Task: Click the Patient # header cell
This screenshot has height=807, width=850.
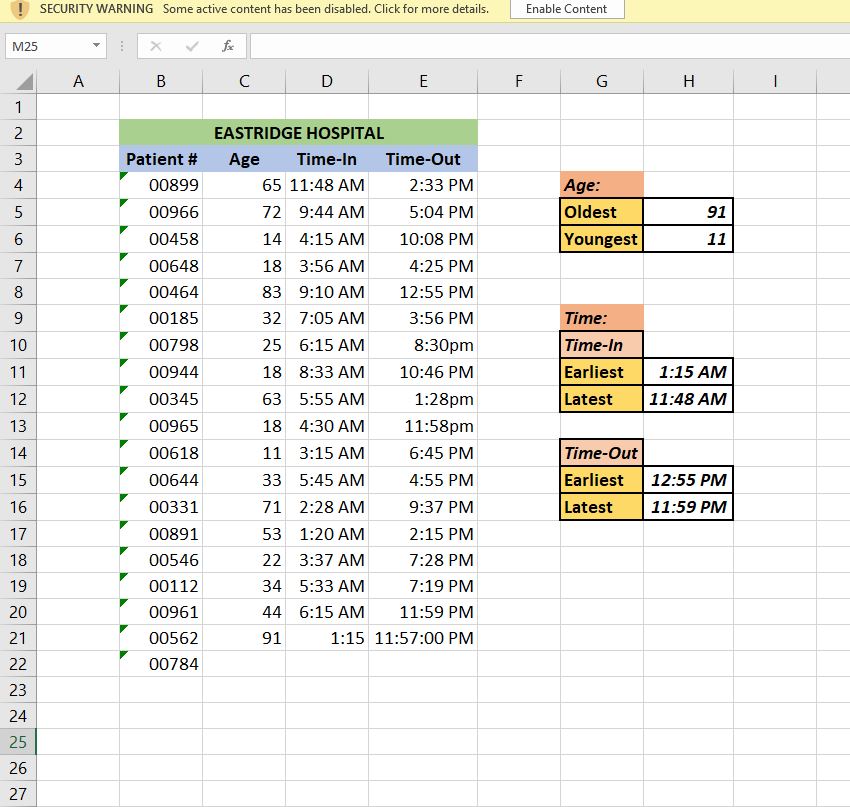Action: click(161, 159)
